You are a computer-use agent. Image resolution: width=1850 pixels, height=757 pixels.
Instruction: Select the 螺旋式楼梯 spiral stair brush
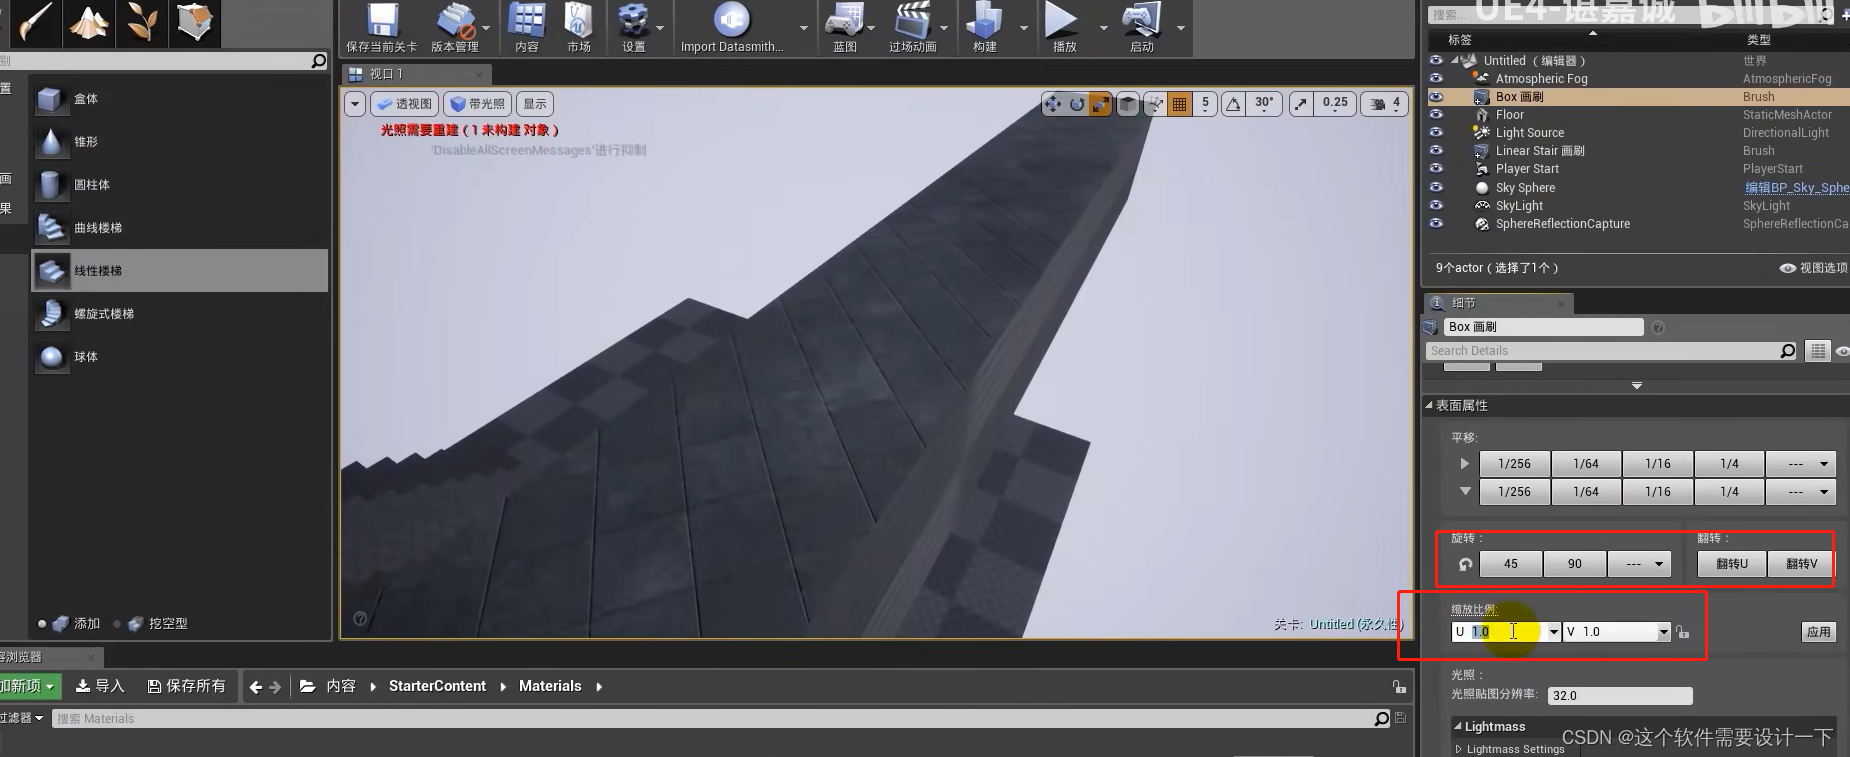click(x=180, y=314)
